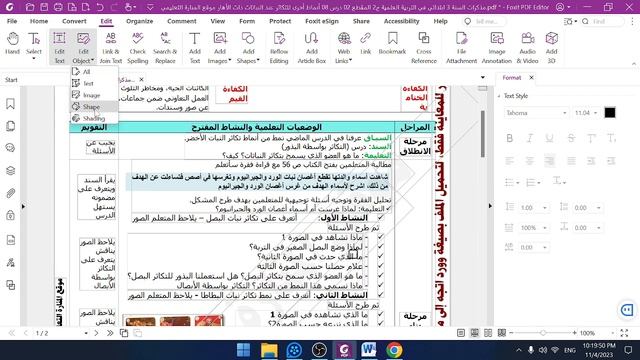The height and width of the screenshot is (360, 640).
Task: Select the Hand tool
Action: coord(13,43)
